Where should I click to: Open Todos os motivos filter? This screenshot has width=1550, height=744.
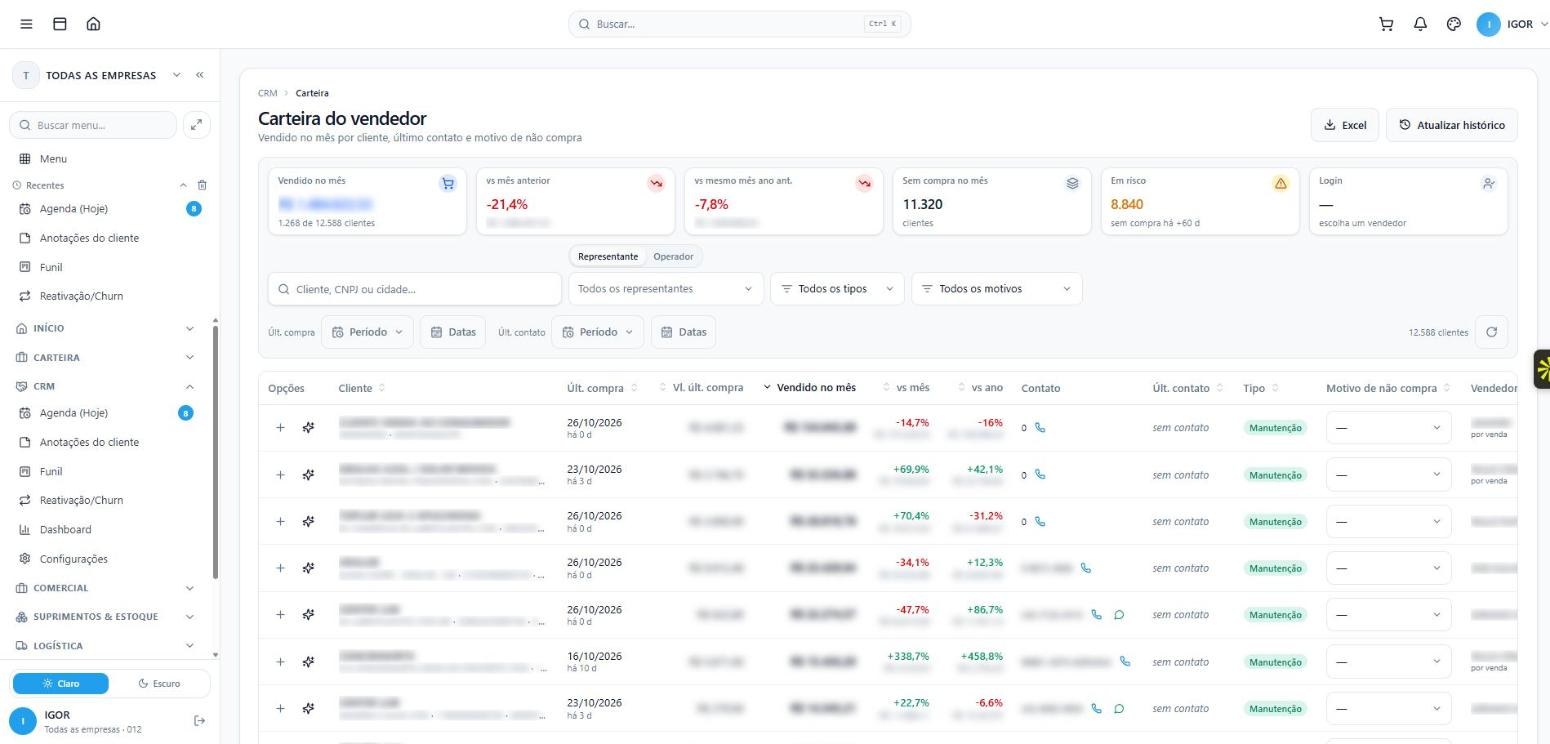[996, 289]
